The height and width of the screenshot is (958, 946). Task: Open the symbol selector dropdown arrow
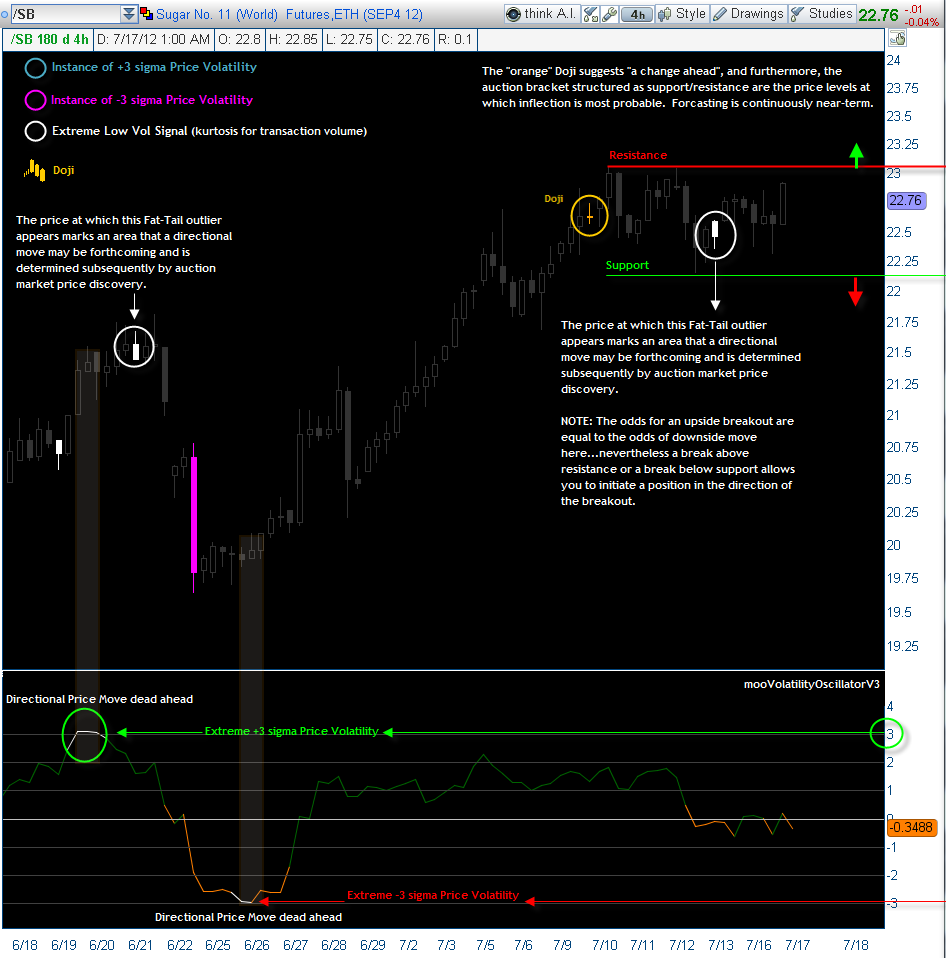pos(129,13)
